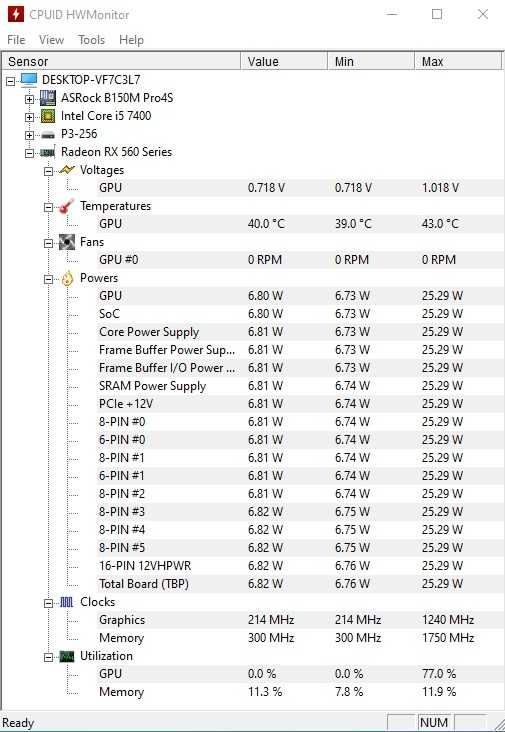
Task: Select the Memory row under Clocks
Action: tap(299, 638)
